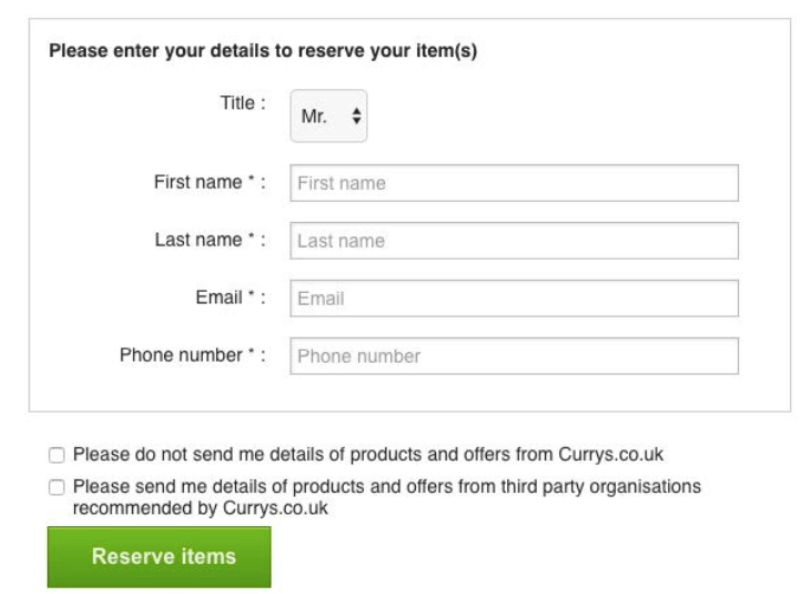Image resolution: width=801 pixels, height=594 pixels.
Task: Click the required asterisk beside Phone number
Action: click(251, 353)
